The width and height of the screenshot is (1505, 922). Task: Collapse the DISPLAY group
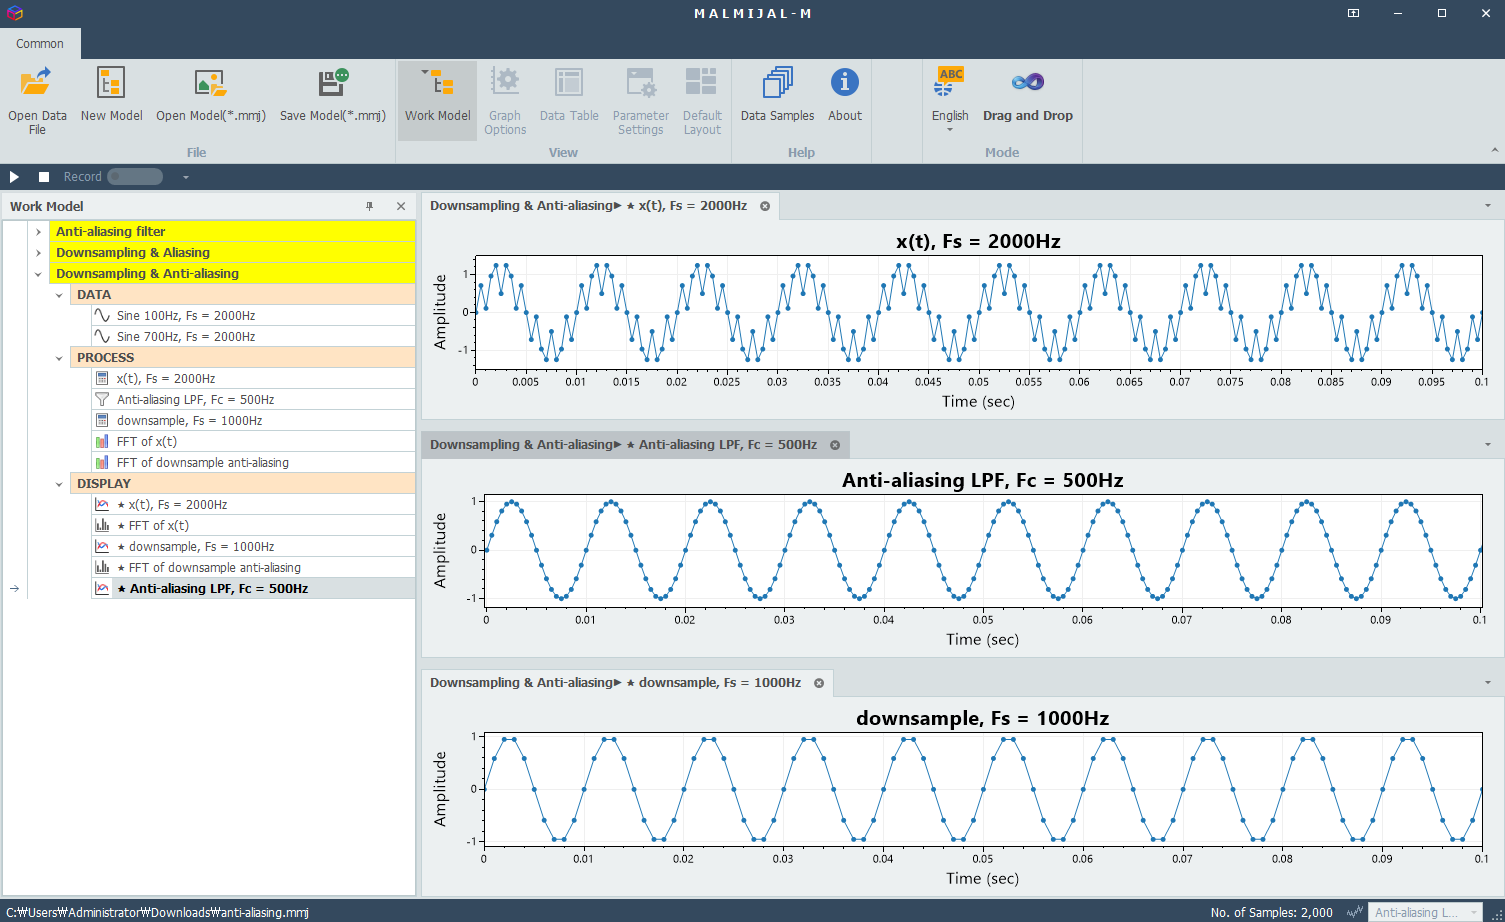59,484
